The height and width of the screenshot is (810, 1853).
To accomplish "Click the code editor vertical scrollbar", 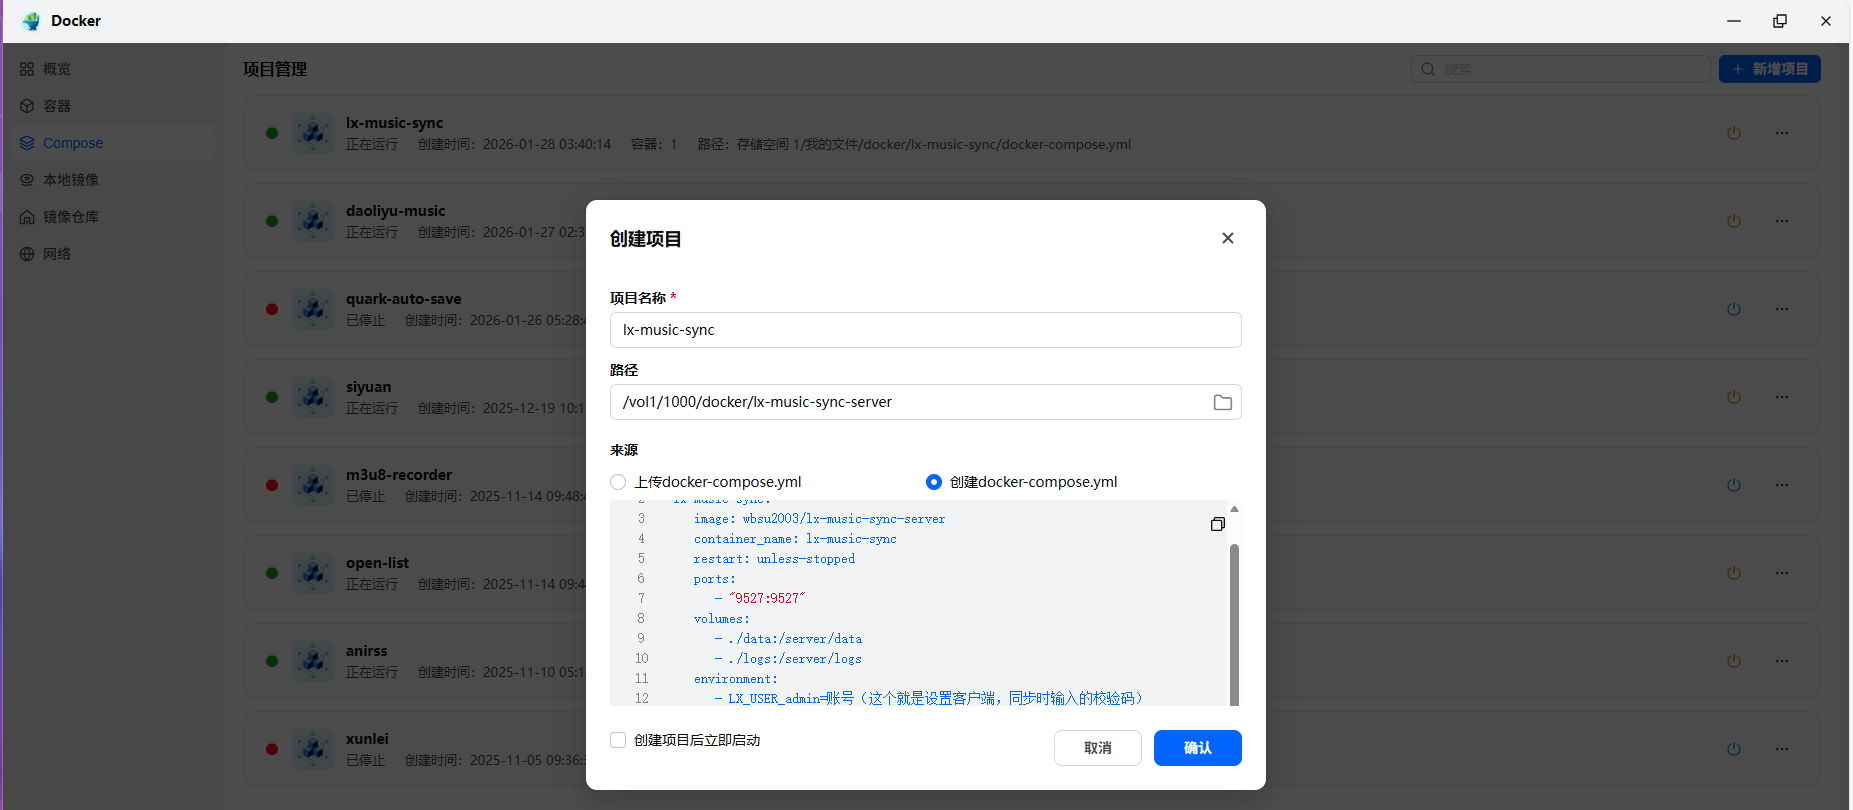I will (1234, 624).
